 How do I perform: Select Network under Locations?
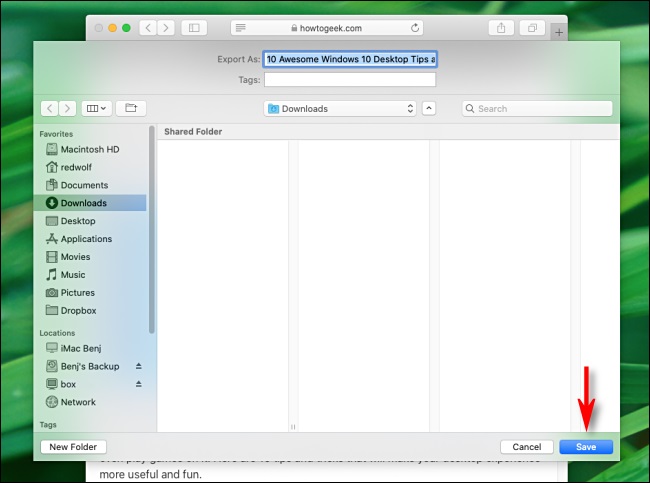click(x=90, y=402)
